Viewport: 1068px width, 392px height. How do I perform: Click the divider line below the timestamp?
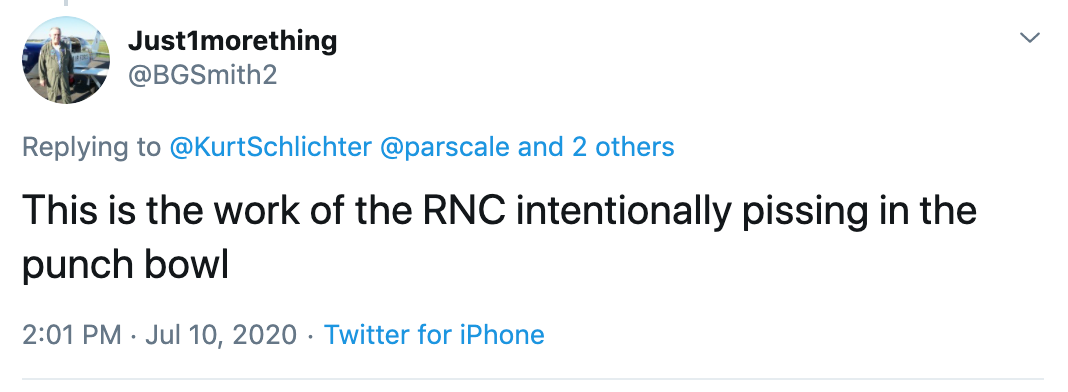[x=533, y=378]
